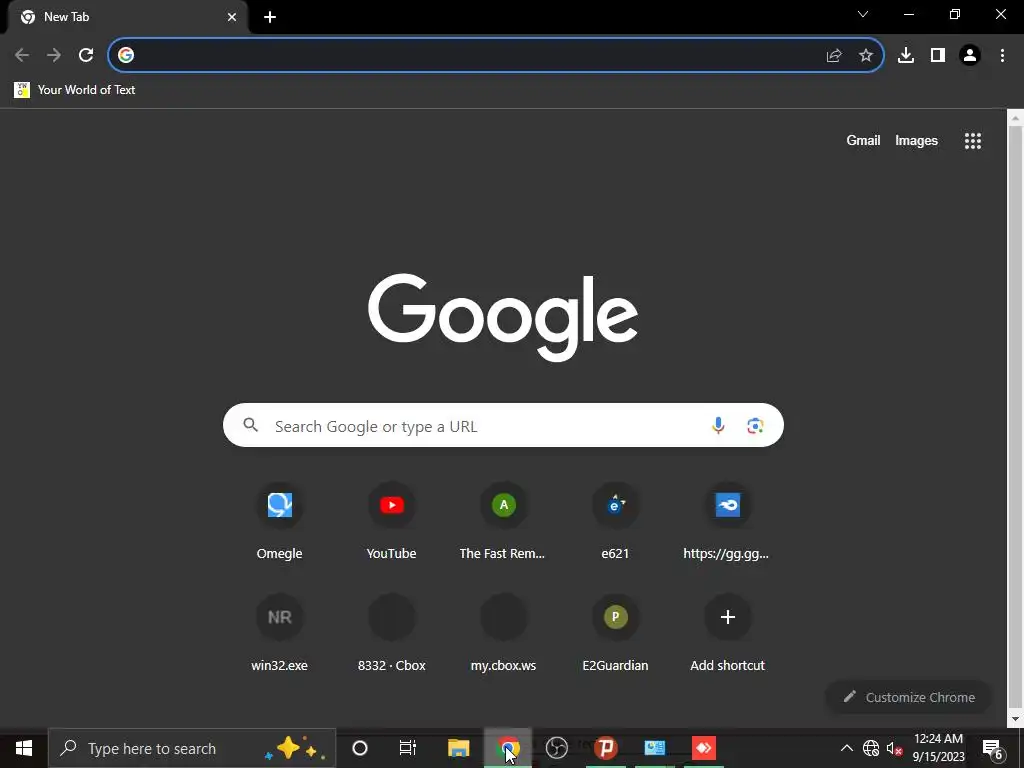Click scrollbar down arrow
Screen dimensions: 1024x768
tap(1015, 719)
